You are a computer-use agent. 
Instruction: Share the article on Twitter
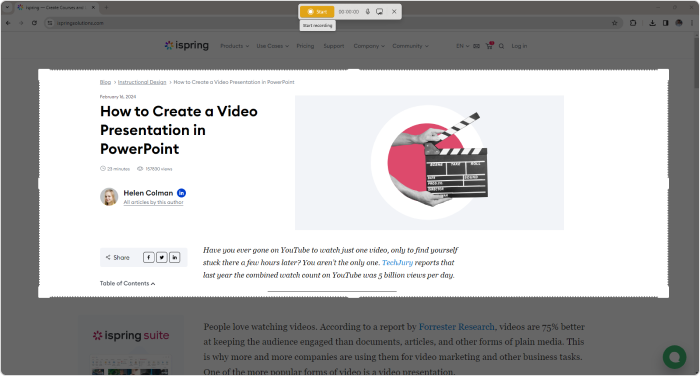pyautogui.click(x=162, y=257)
